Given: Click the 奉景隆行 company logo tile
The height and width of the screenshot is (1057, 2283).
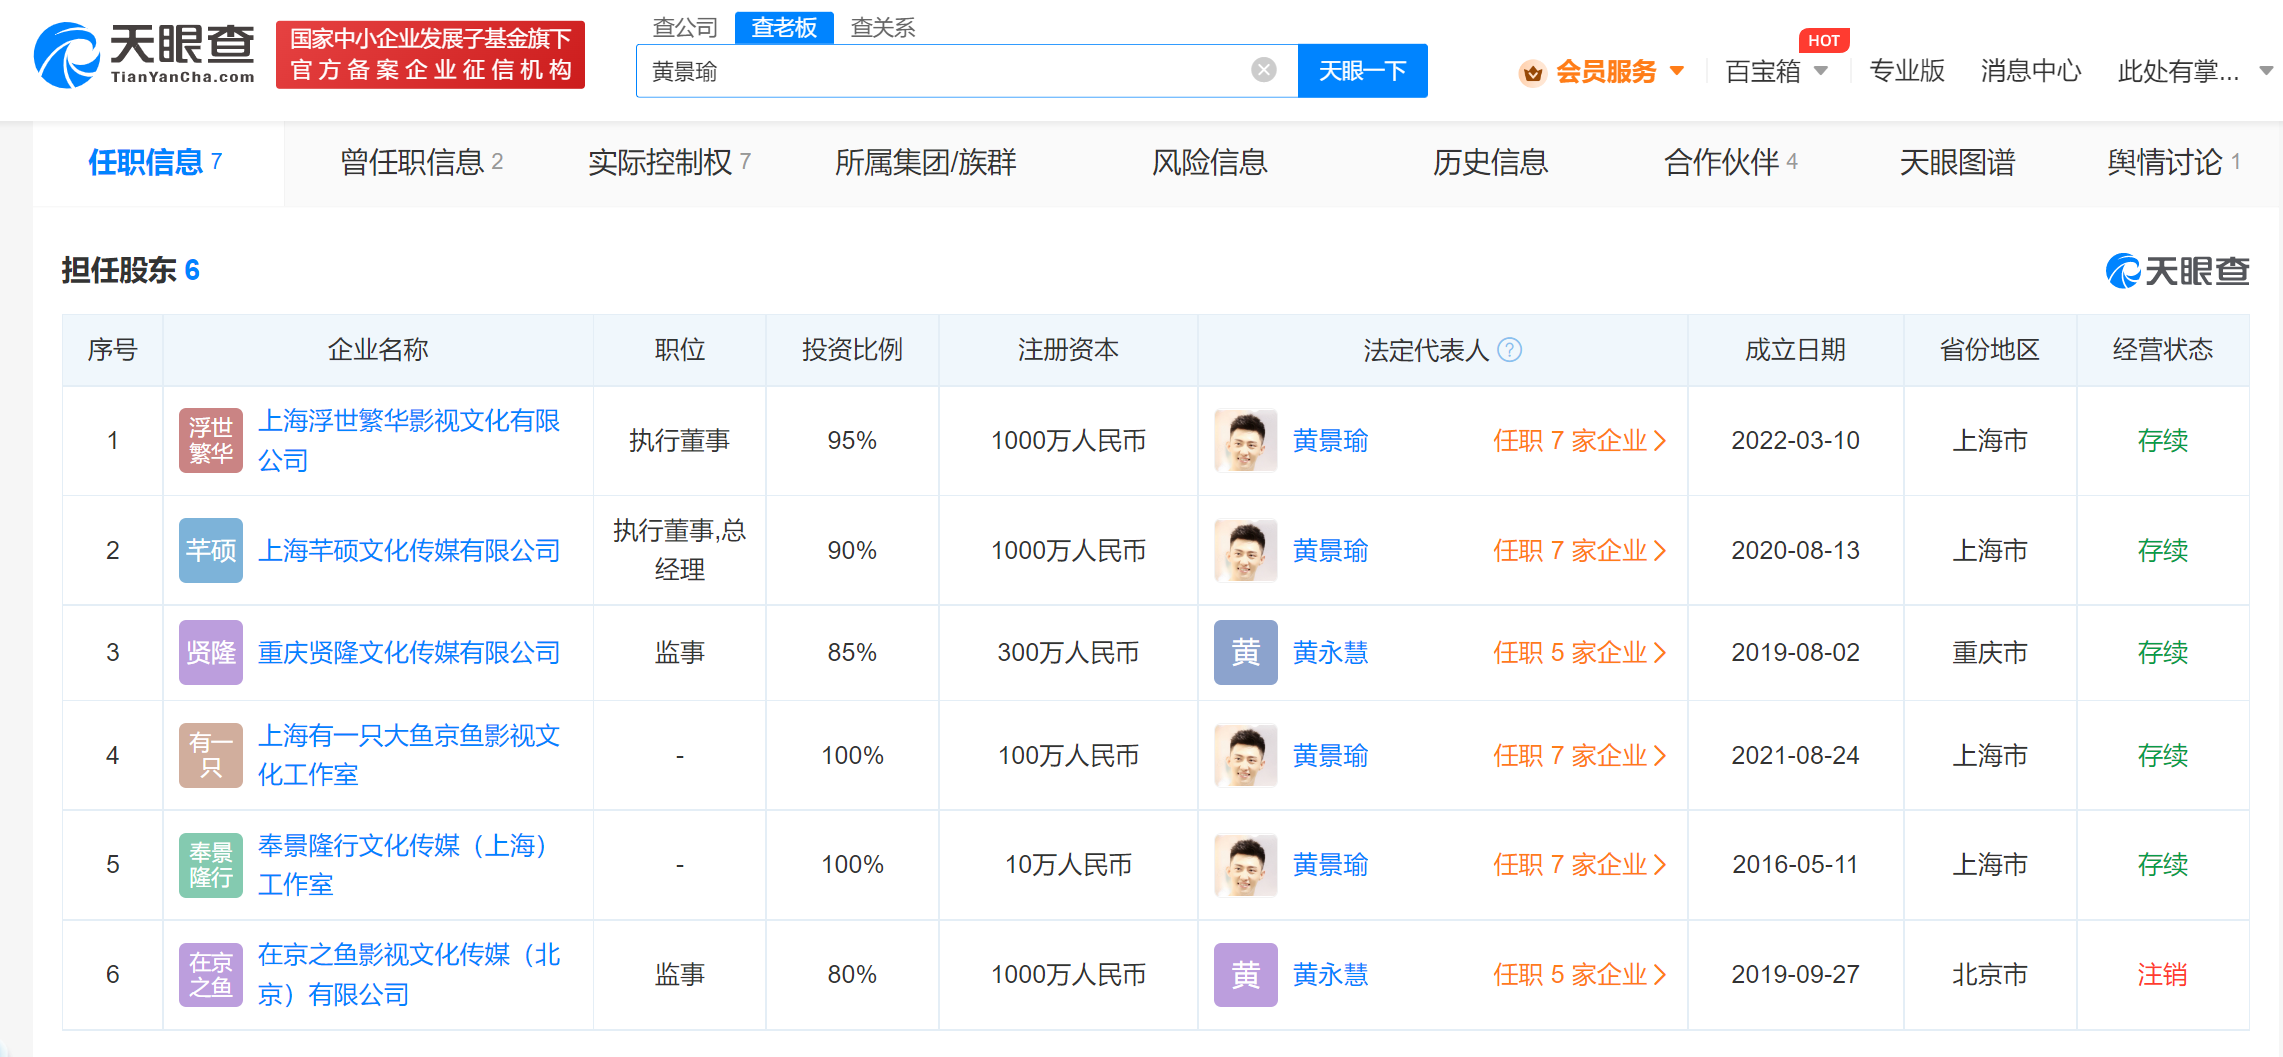Looking at the screenshot, I should tap(211, 865).
